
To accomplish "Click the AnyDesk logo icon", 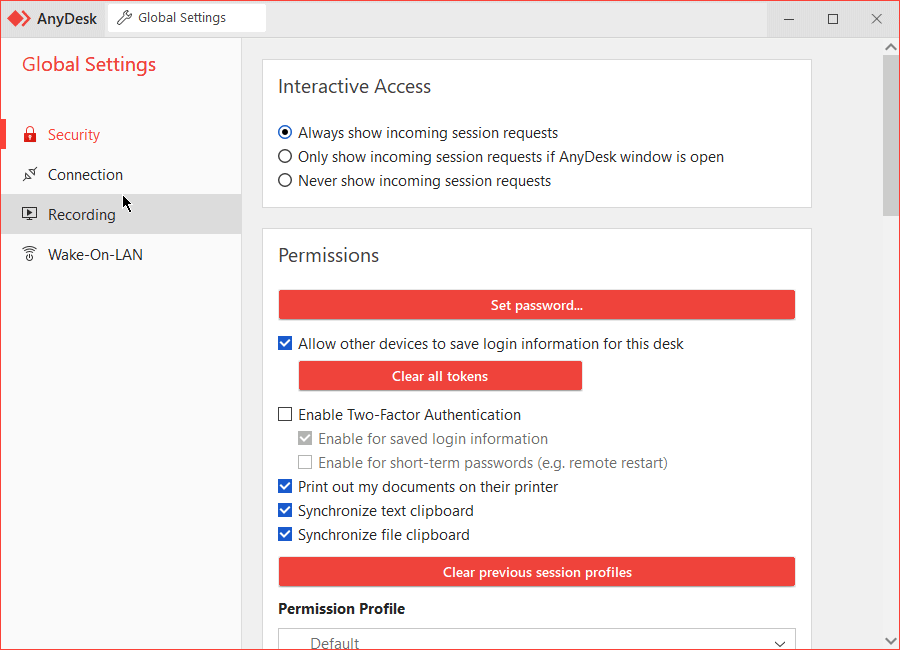I will (x=18, y=18).
